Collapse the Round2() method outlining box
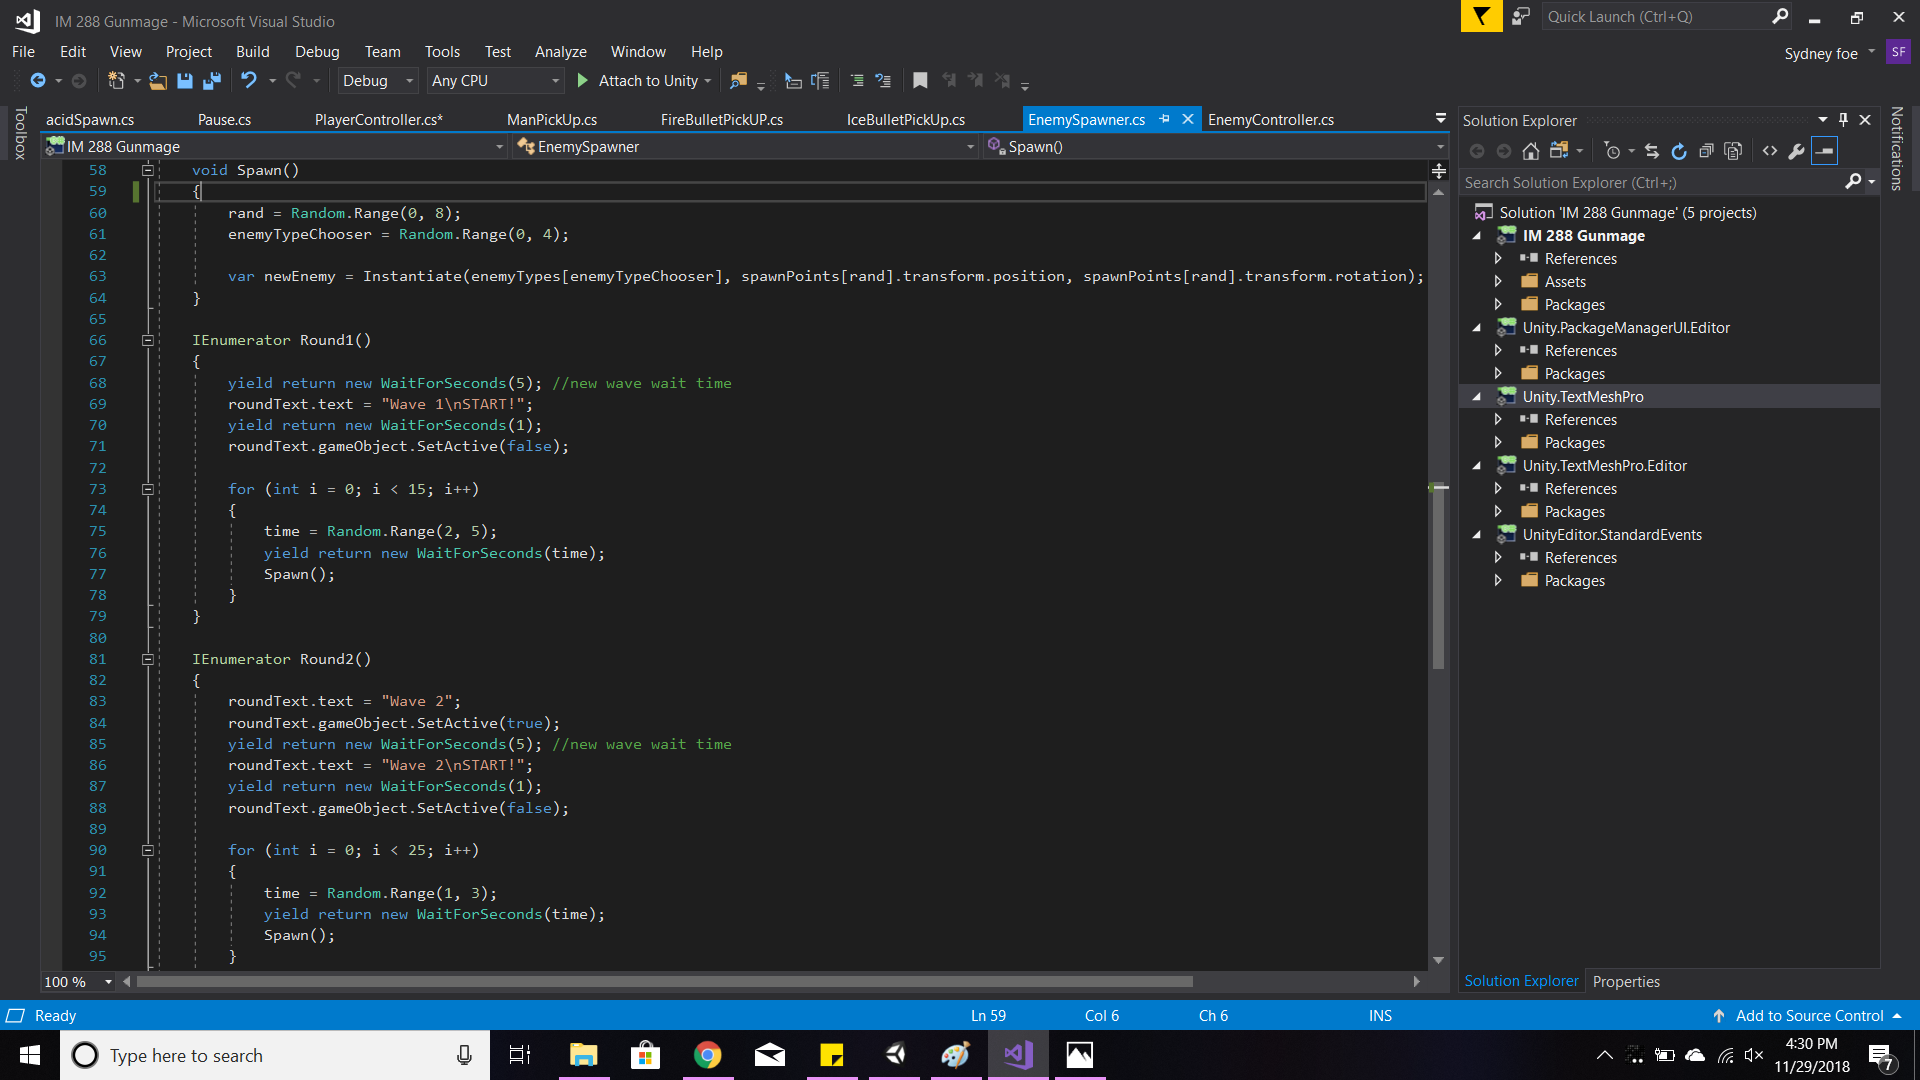Image resolution: width=1920 pixels, height=1080 pixels. (147, 659)
